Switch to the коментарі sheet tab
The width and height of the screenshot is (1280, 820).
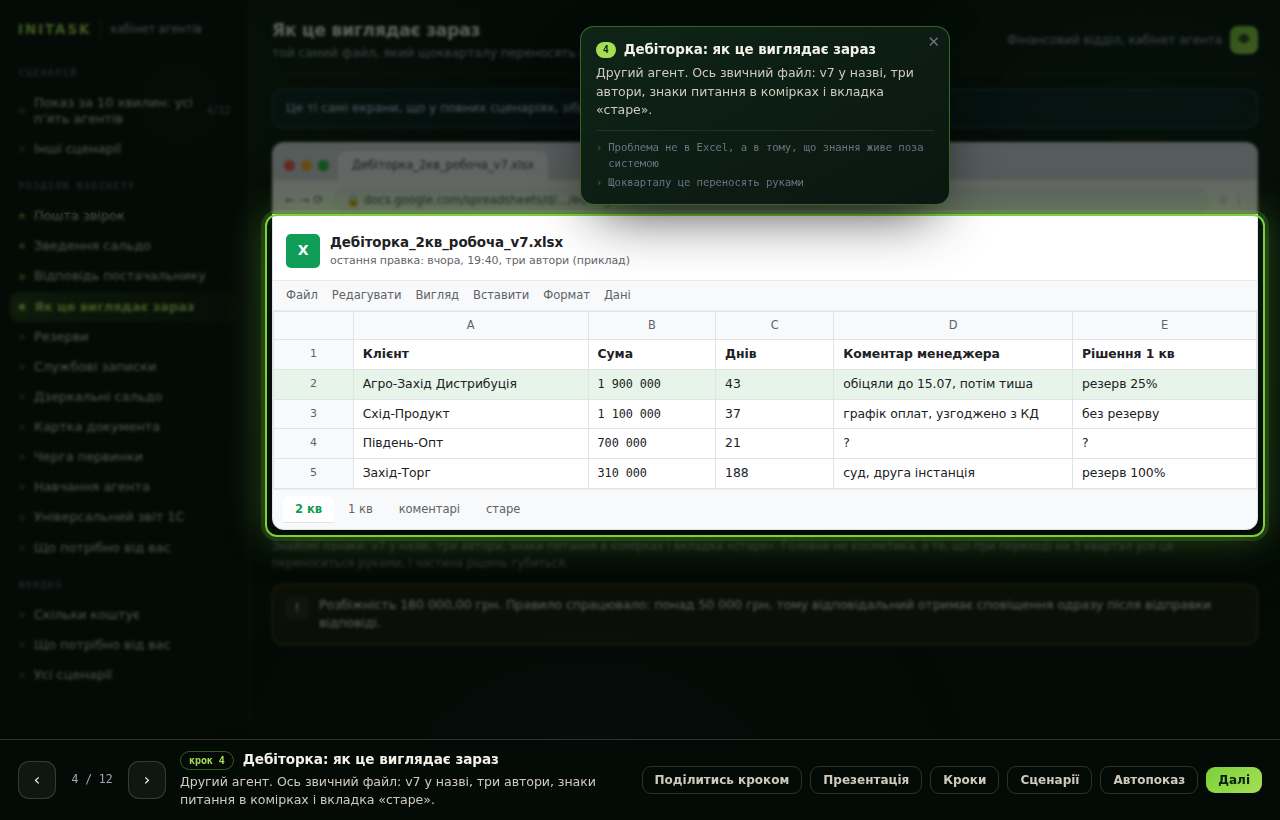pyautogui.click(x=429, y=509)
